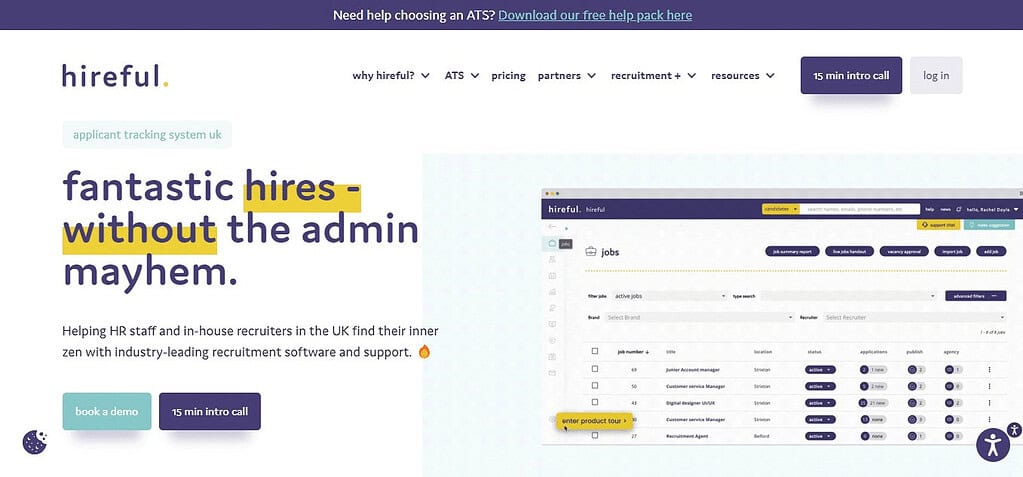Open three-dot menu for Digital designer UI/UX row
This screenshot has height=477, width=1023.
tap(989, 403)
